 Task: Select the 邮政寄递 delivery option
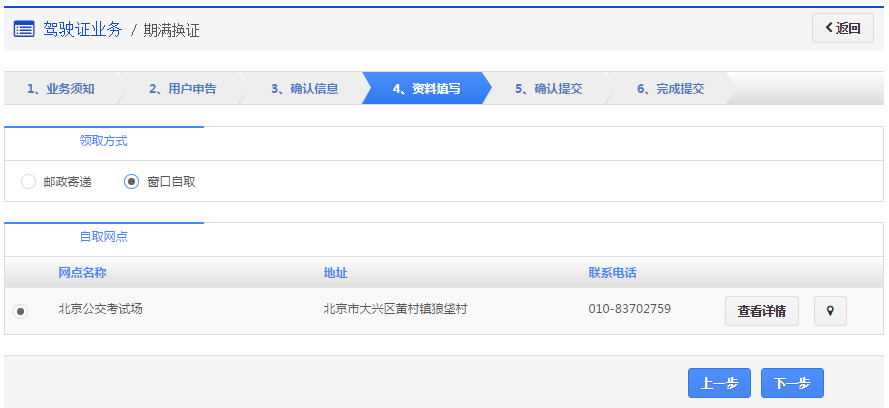coord(28,182)
